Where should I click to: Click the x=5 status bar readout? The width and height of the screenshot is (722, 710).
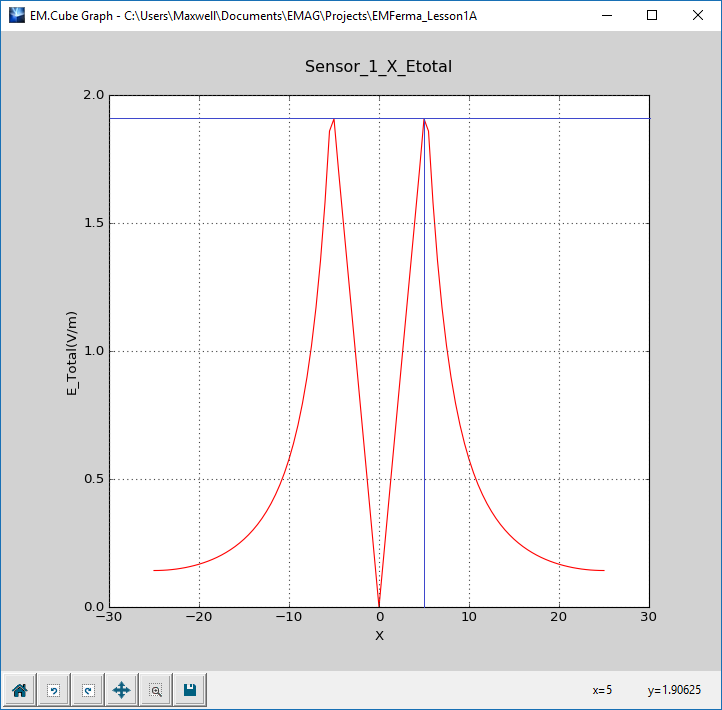click(x=602, y=689)
